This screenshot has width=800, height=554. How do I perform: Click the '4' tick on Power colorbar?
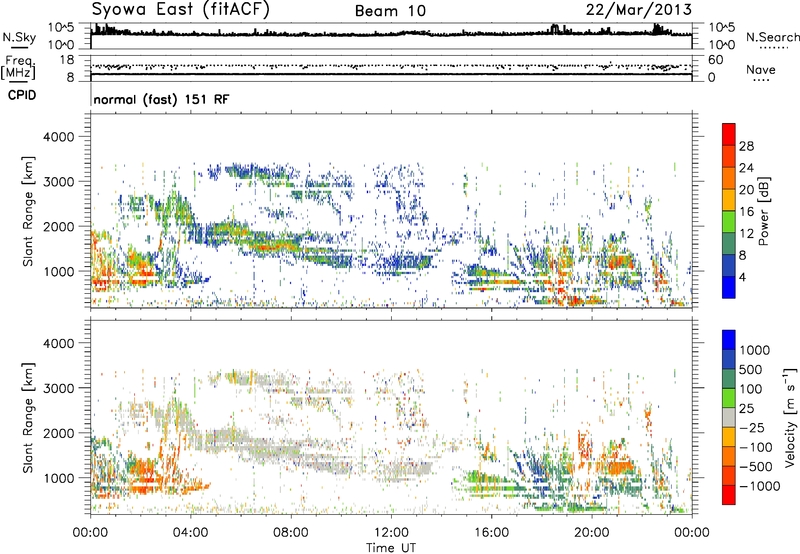point(742,277)
